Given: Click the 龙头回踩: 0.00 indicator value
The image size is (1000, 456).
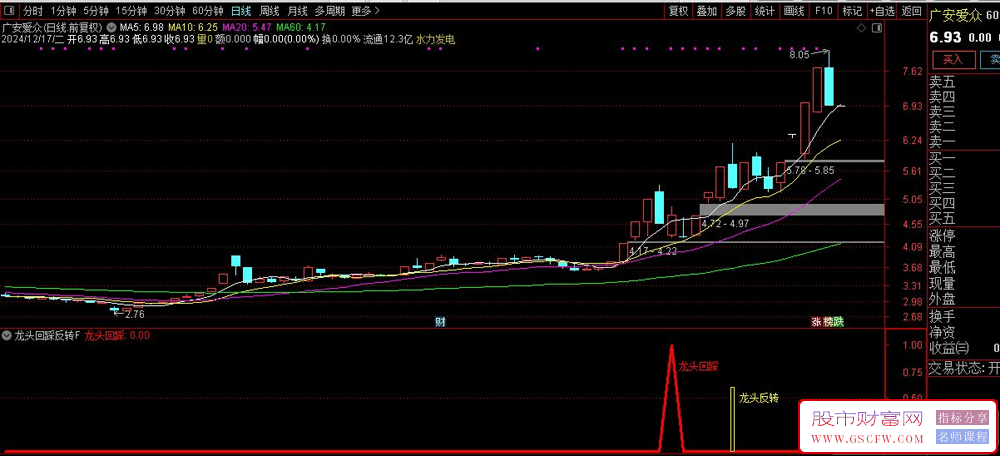Looking at the screenshot, I should click(x=117, y=335).
